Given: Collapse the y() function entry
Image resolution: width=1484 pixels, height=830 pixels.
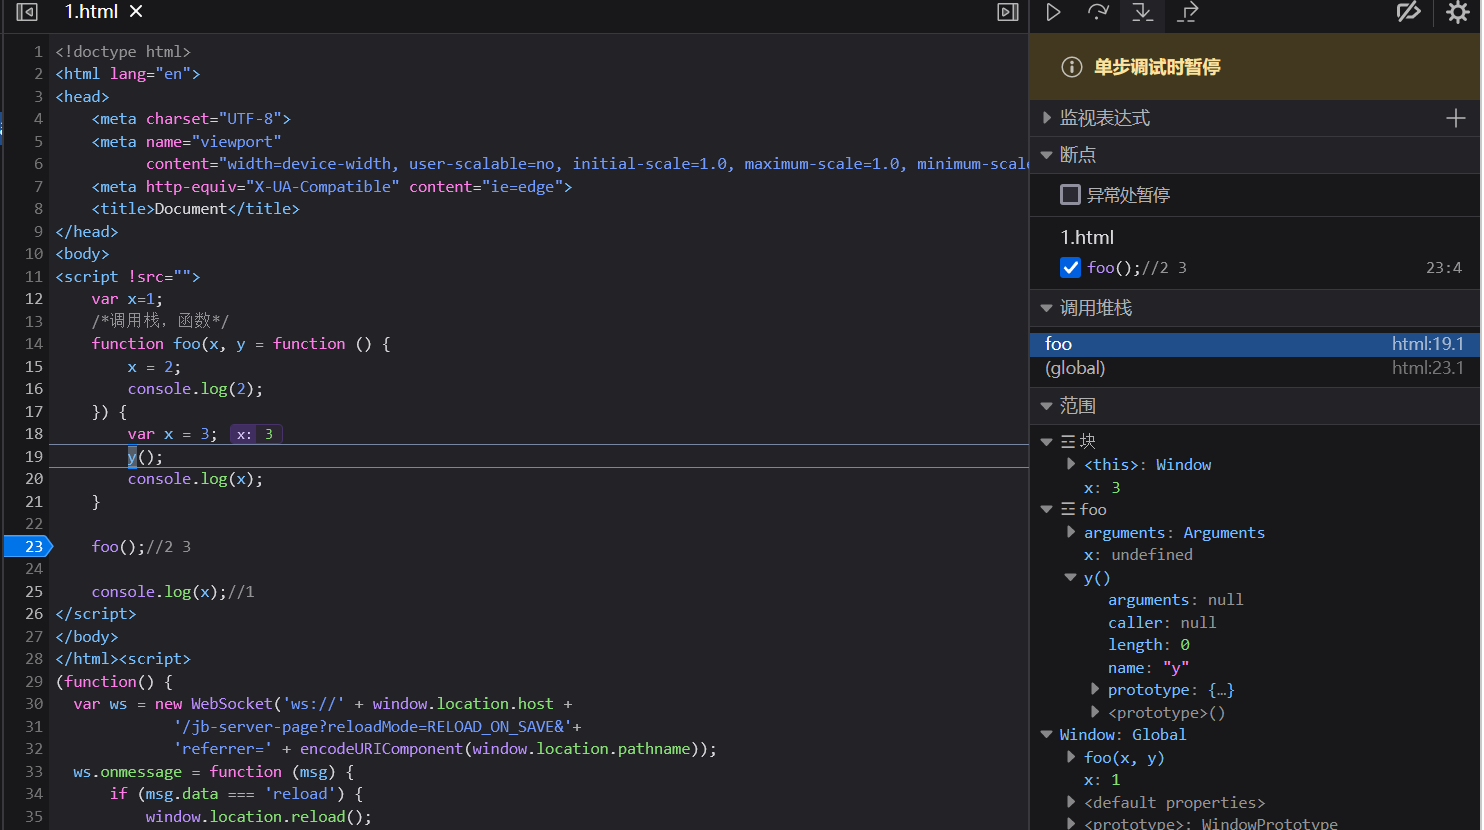Looking at the screenshot, I should 1071,578.
